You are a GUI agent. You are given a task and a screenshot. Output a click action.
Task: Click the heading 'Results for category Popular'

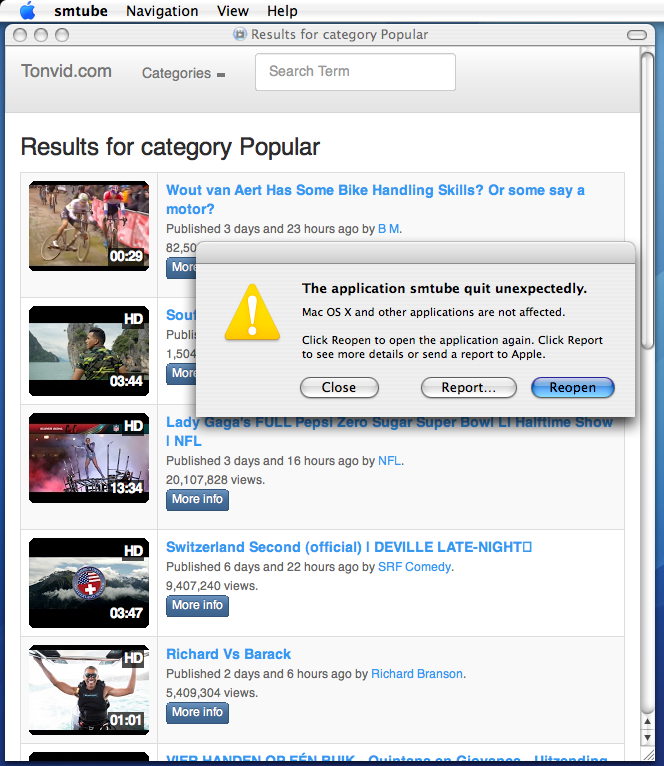pos(170,148)
